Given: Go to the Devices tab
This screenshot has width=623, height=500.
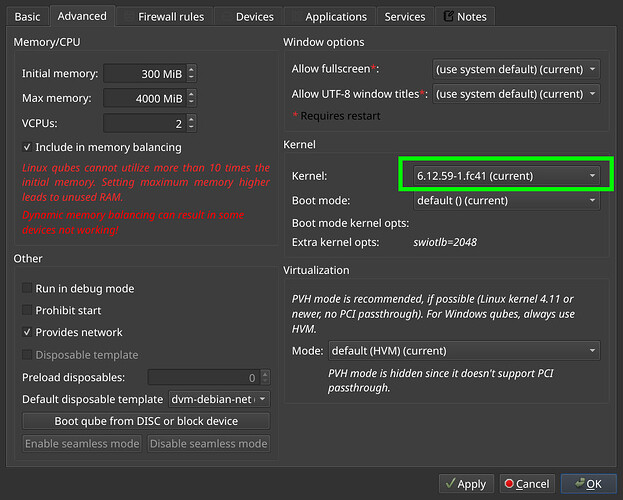Looking at the screenshot, I should tap(254, 16).
